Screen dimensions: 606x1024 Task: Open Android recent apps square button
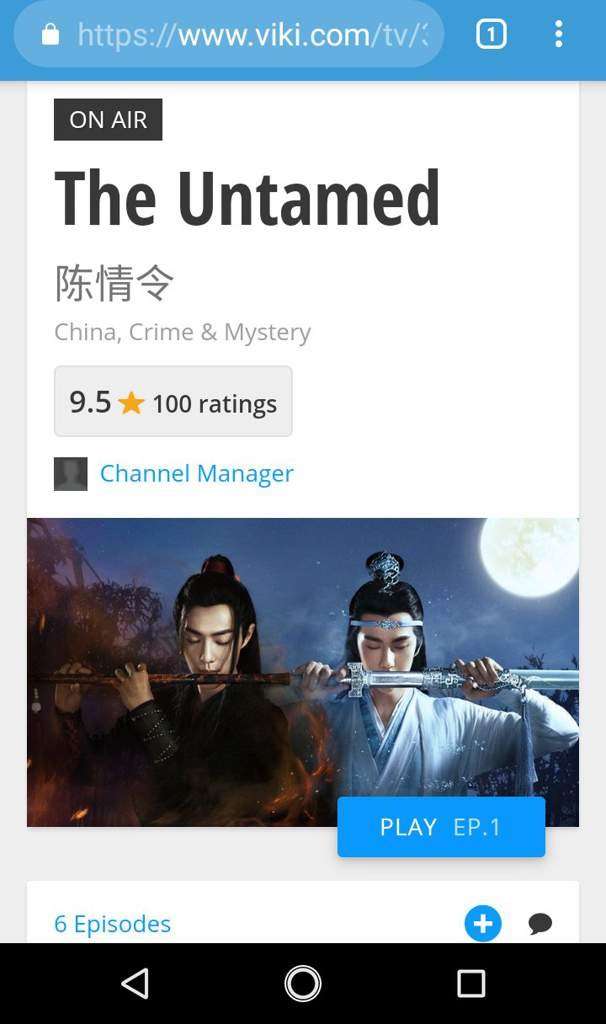[x=471, y=984]
